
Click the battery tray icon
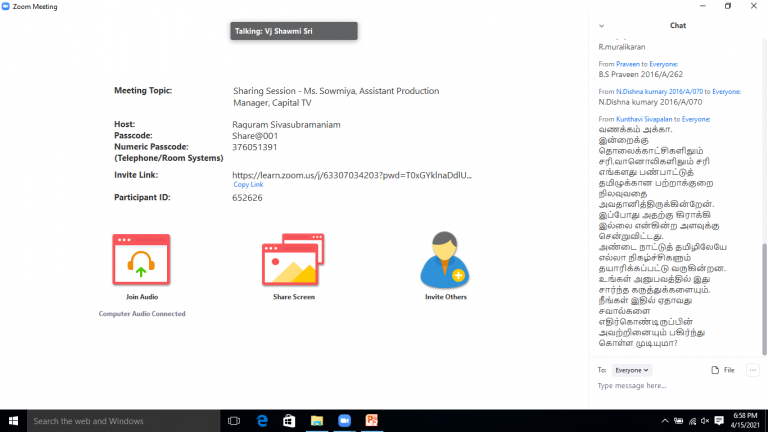[x=678, y=421]
